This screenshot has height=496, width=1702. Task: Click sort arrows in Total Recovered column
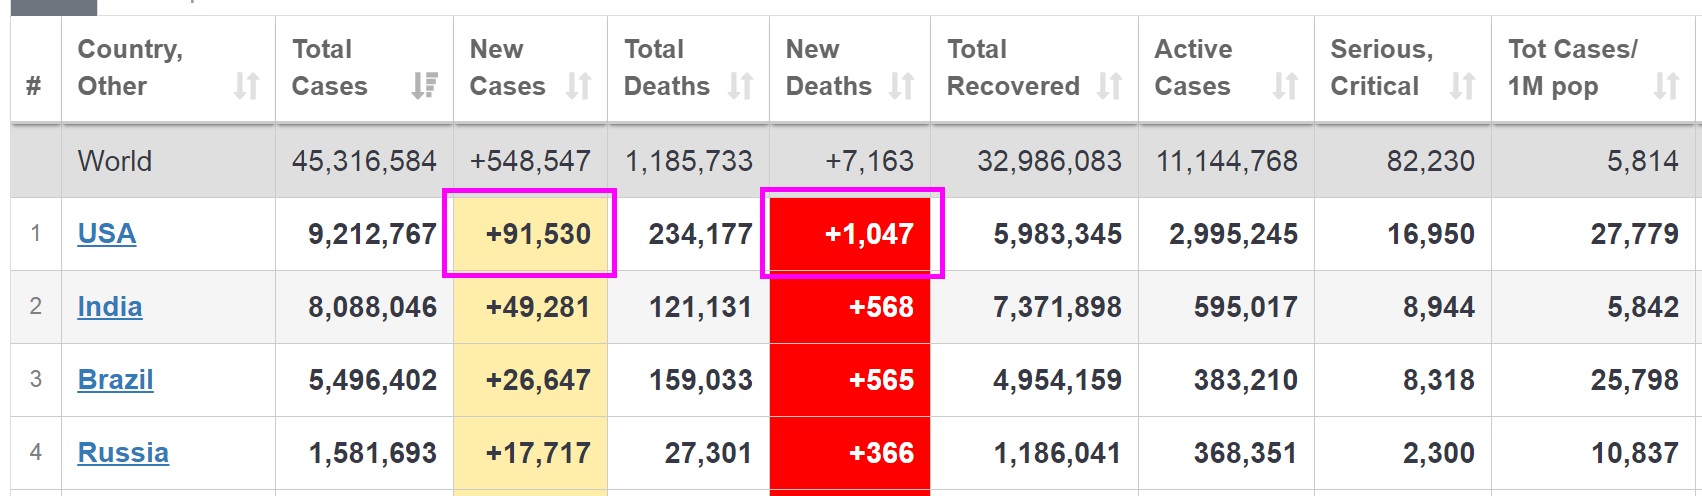[1108, 87]
